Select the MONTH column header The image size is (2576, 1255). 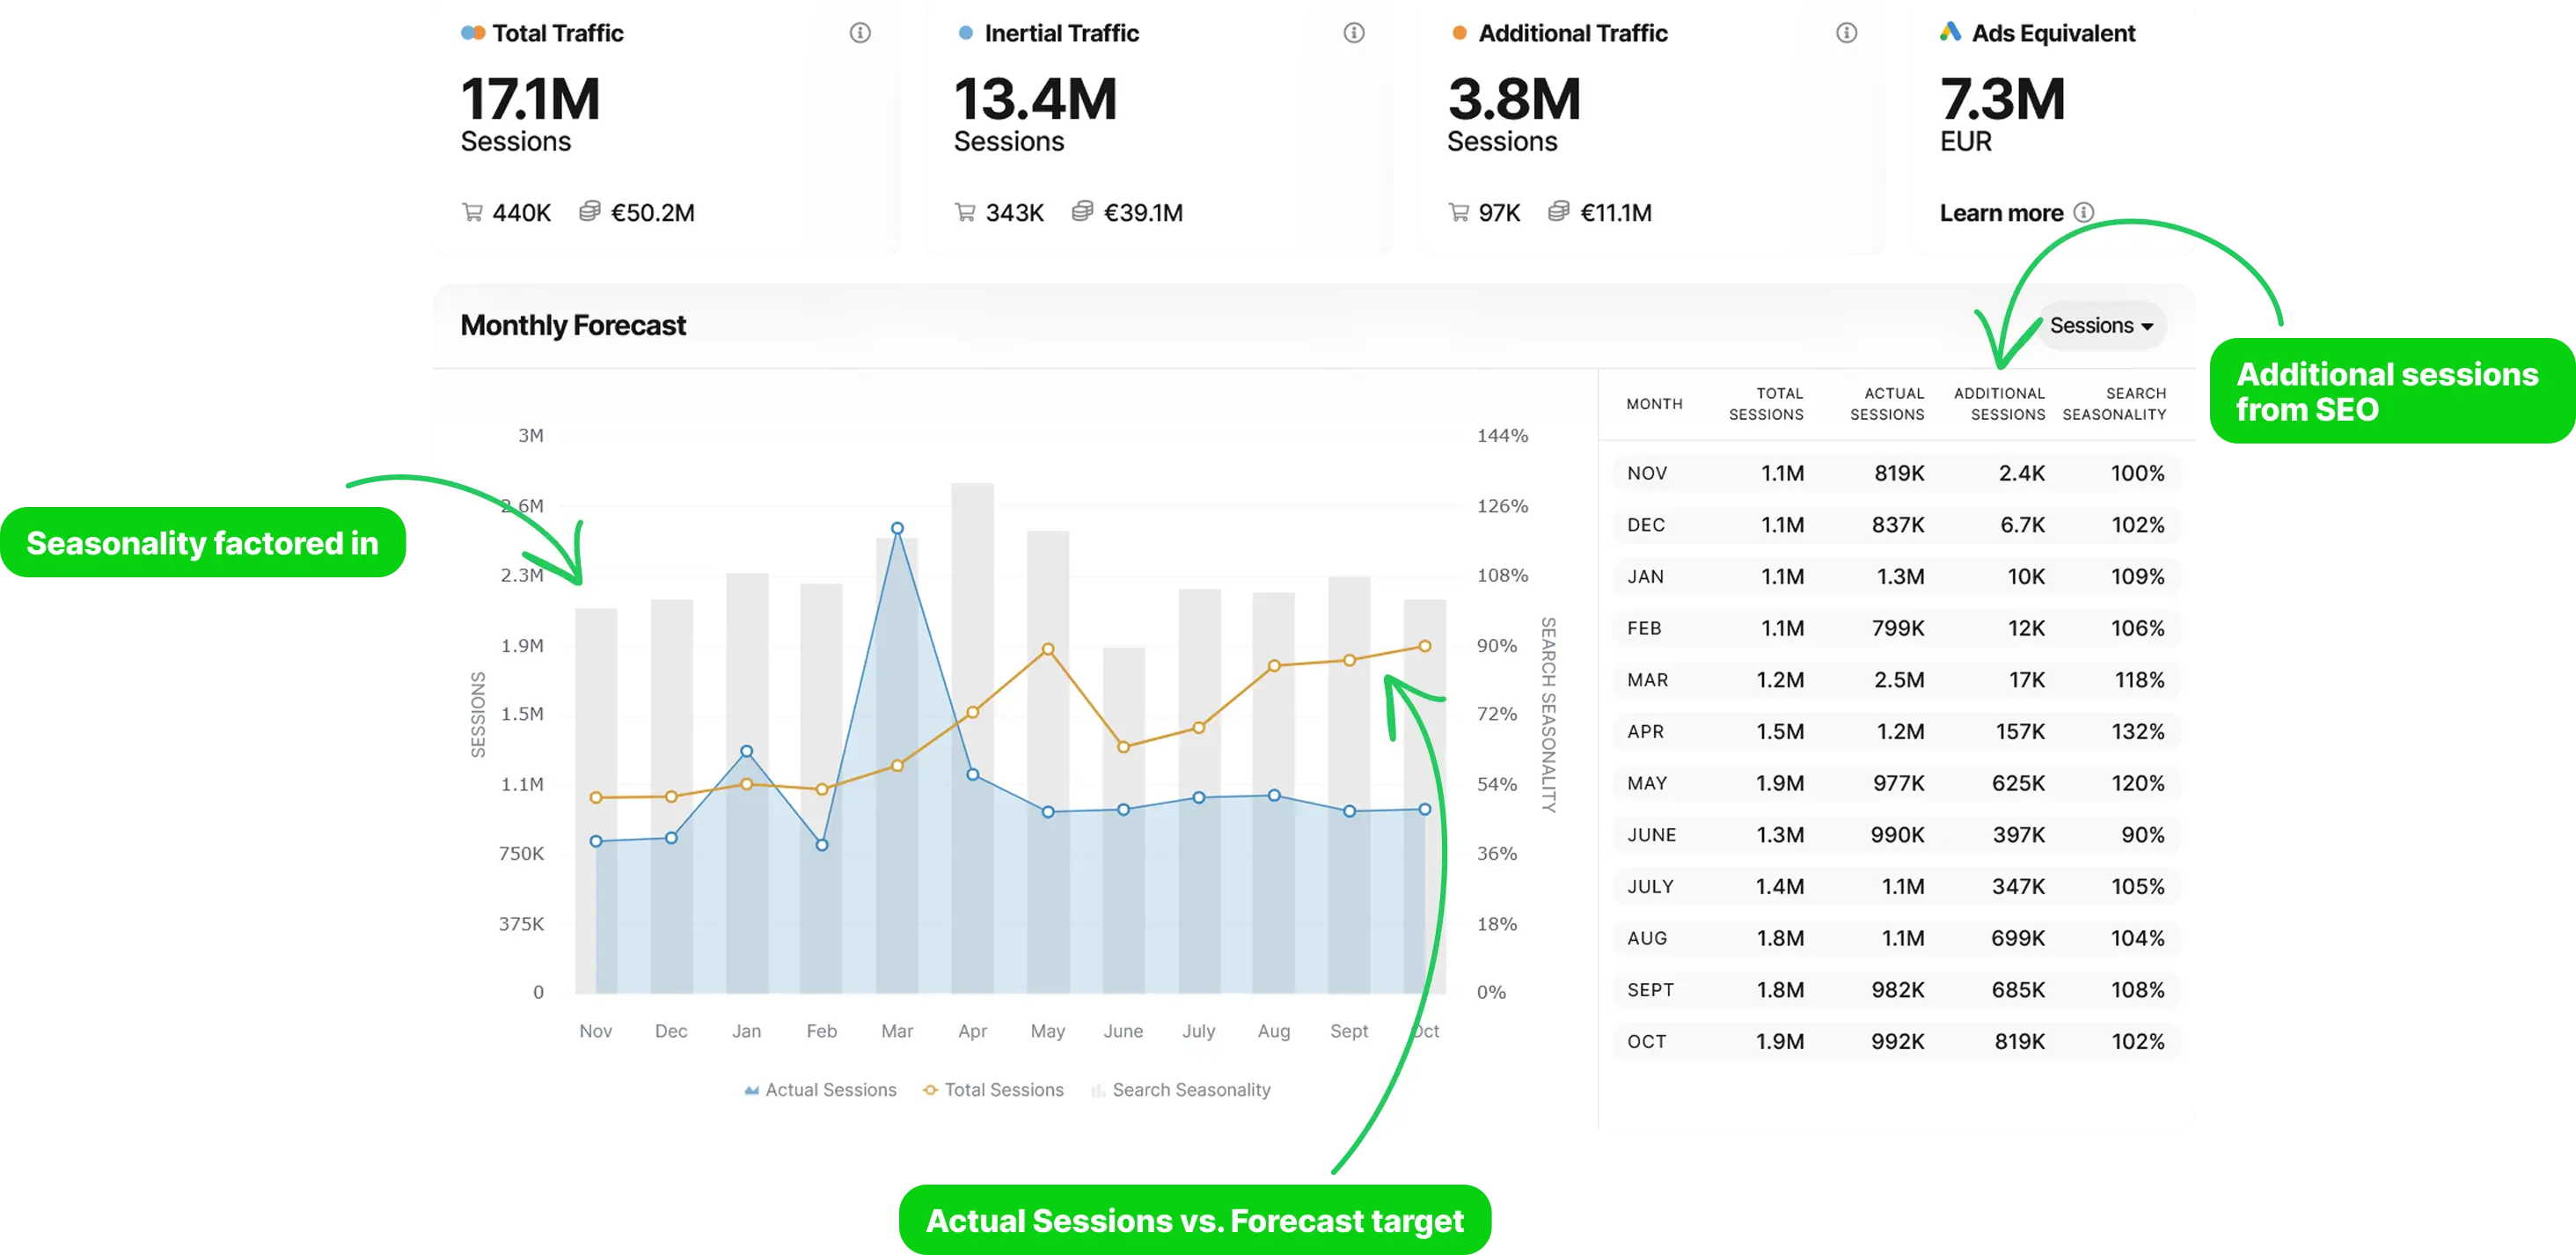tap(1655, 403)
